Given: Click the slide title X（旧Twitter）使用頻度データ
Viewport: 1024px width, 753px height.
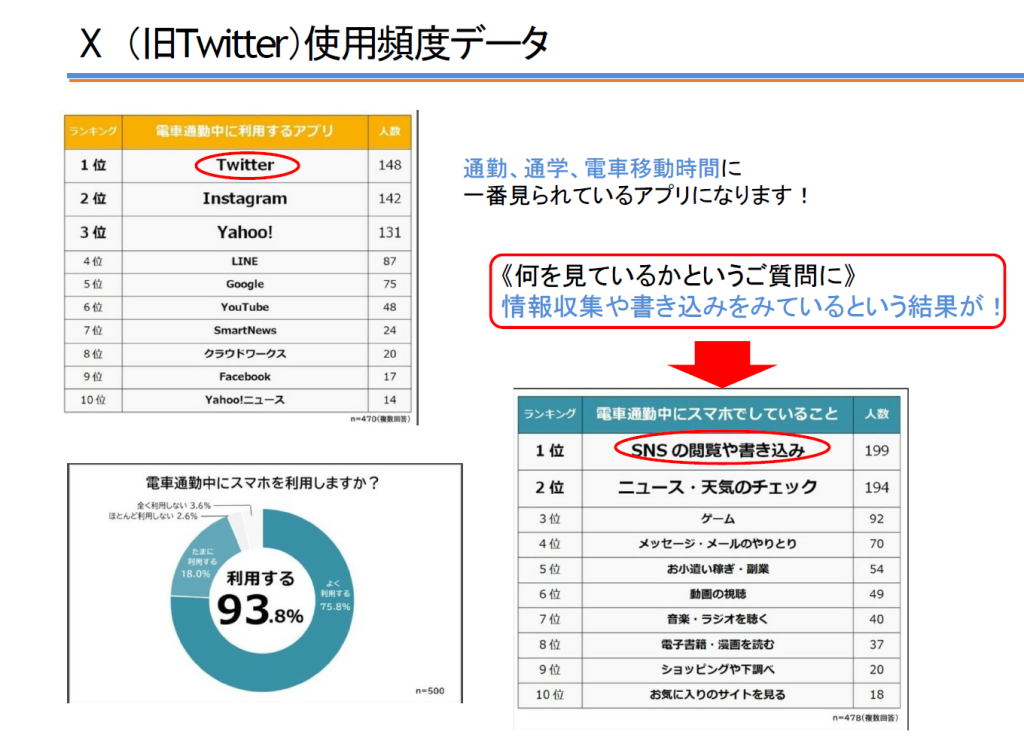Looking at the screenshot, I should tap(313, 43).
